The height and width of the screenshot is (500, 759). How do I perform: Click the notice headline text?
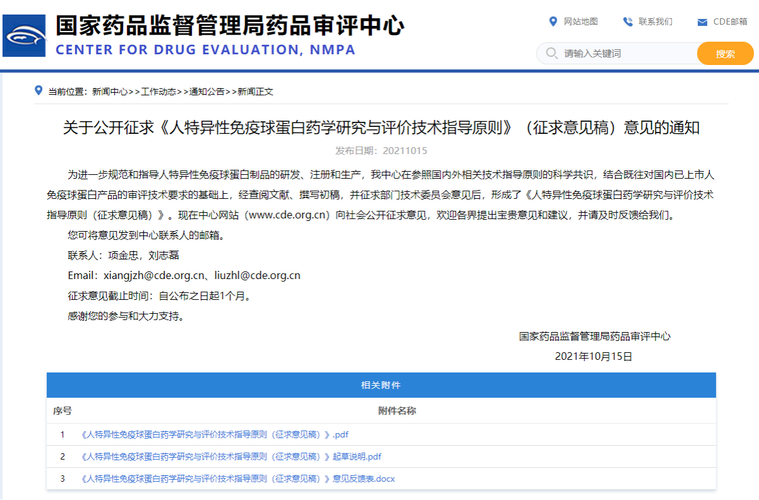coord(381,128)
